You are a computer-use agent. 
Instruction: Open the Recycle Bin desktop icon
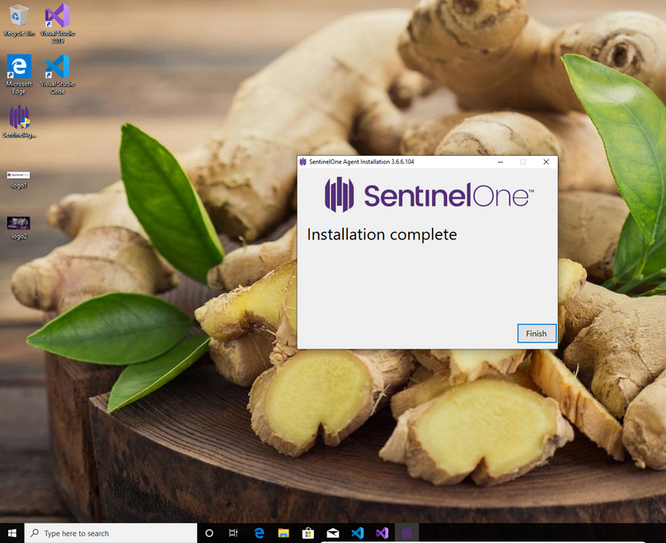[x=19, y=20]
